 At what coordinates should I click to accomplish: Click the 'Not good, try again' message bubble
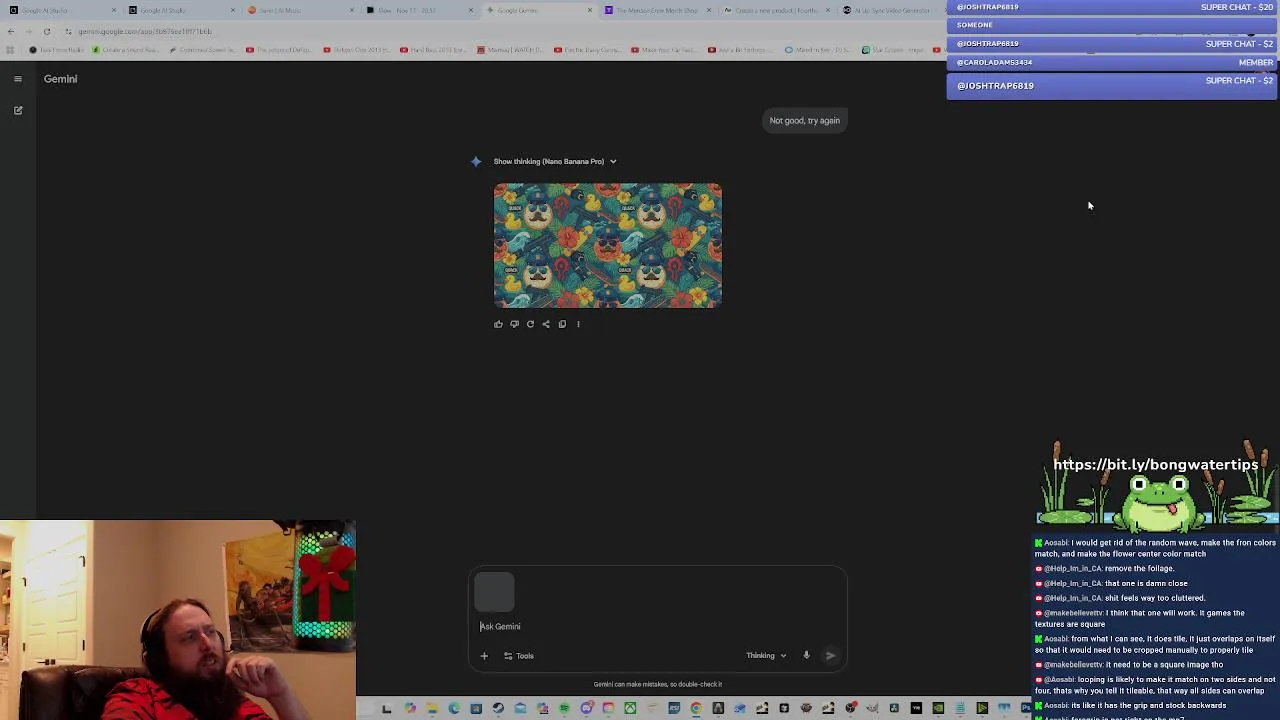tap(805, 120)
